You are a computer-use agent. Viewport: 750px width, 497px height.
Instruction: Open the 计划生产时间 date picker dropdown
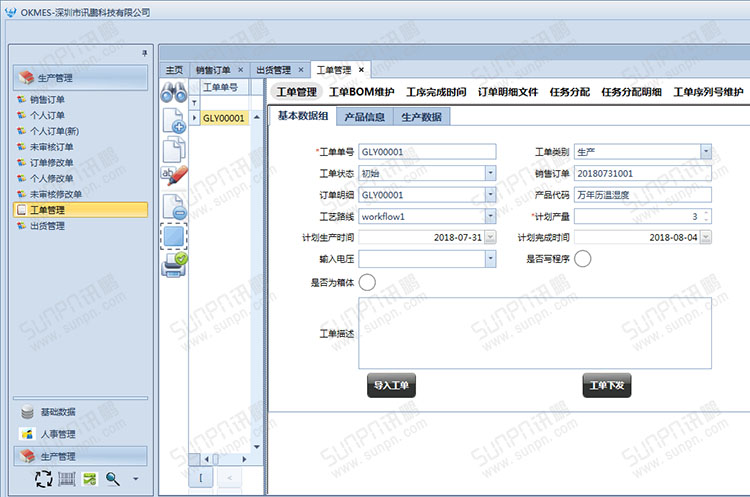[490, 238]
